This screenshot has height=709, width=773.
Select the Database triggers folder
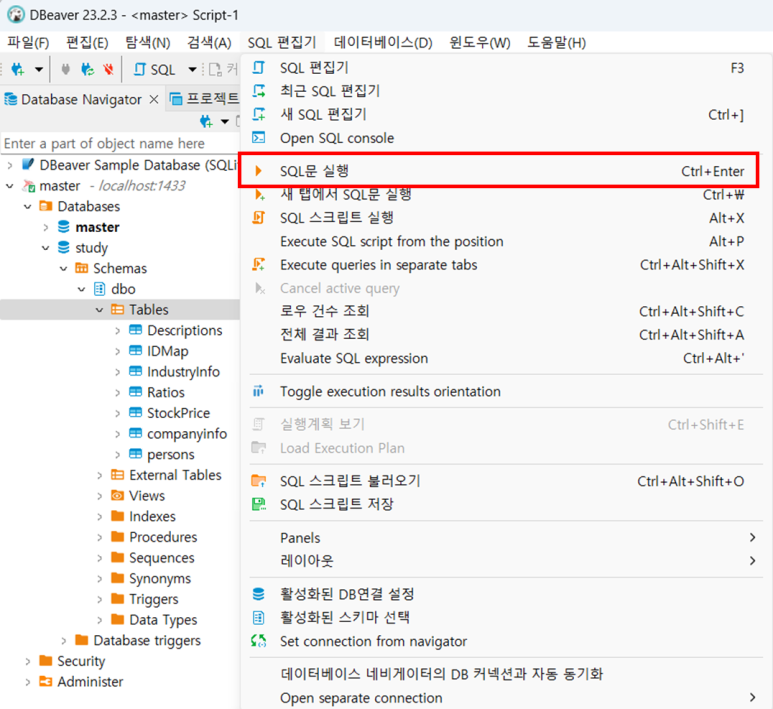pos(147,640)
